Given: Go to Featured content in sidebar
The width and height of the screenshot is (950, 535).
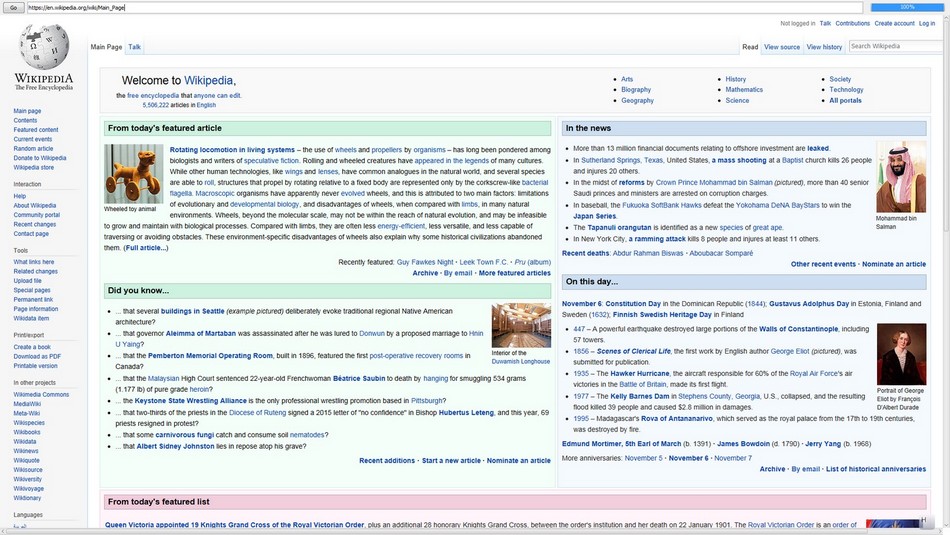Looking at the screenshot, I should [36, 130].
